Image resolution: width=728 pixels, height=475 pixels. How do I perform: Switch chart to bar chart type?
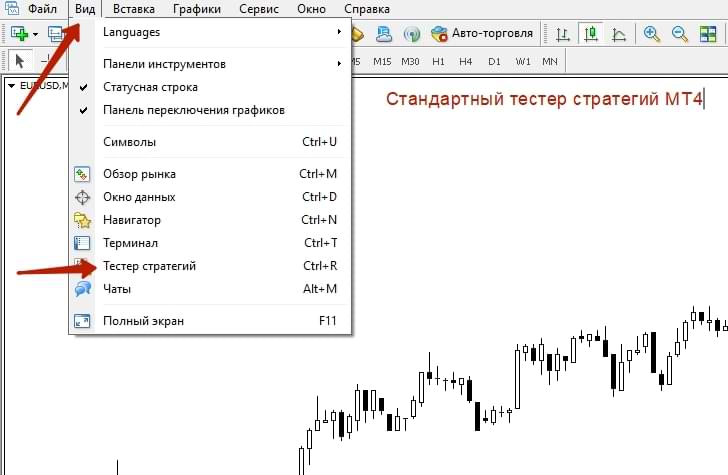[x=563, y=34]
